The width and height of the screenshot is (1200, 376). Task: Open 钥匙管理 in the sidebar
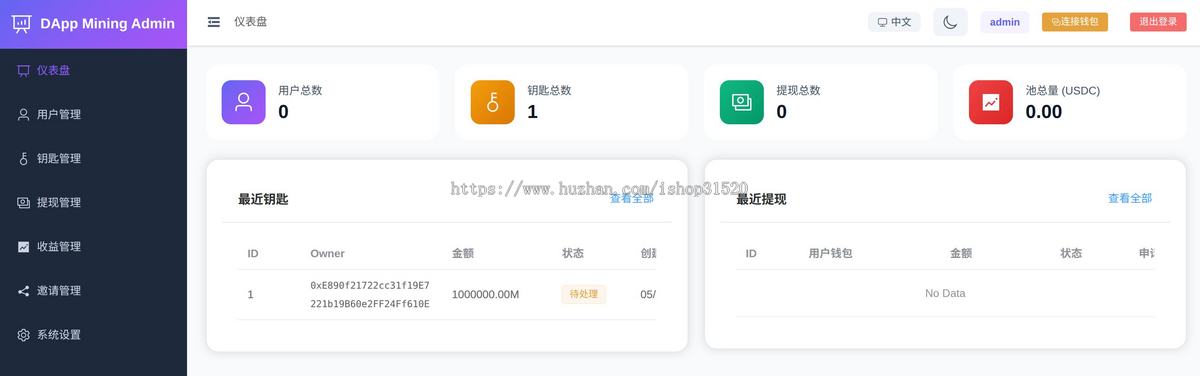click(x=93, y=159)
